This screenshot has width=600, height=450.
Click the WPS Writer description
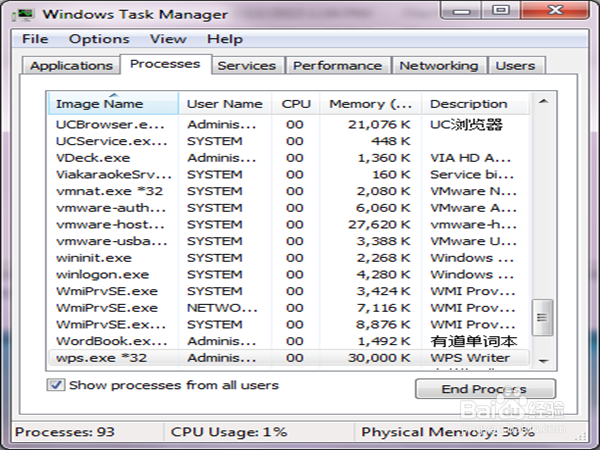(x=470, y=358)
